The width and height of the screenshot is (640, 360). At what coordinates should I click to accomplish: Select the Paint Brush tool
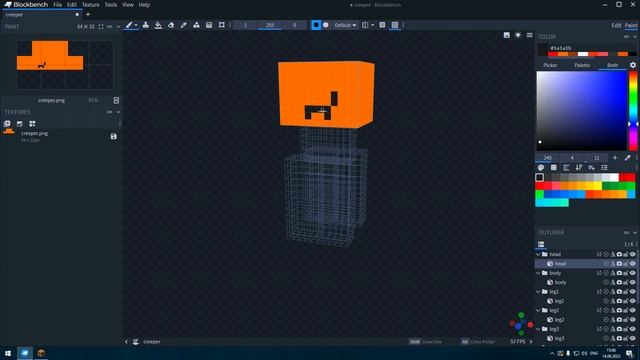pyautogui.click(x=129, y=25)
